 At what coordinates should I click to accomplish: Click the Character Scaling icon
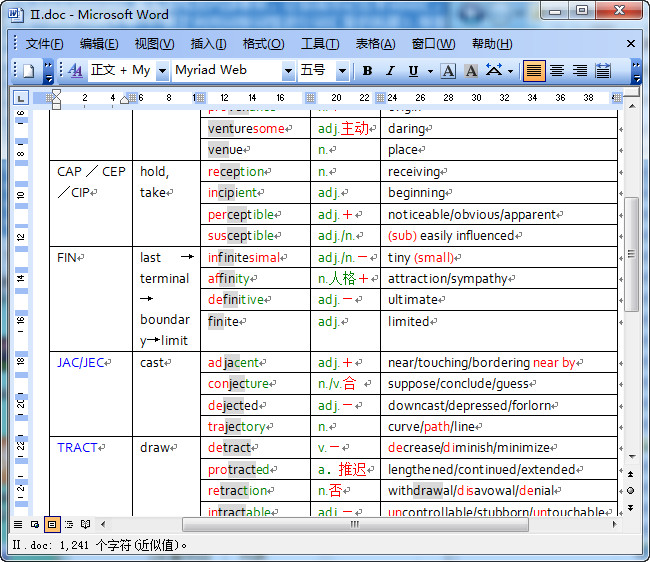494,71
